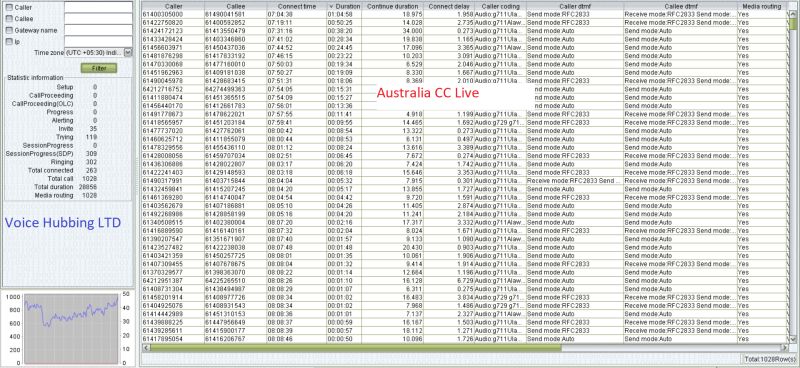
Task: Click the Total connected statistic value 263
Action: [x=91, y=170]
